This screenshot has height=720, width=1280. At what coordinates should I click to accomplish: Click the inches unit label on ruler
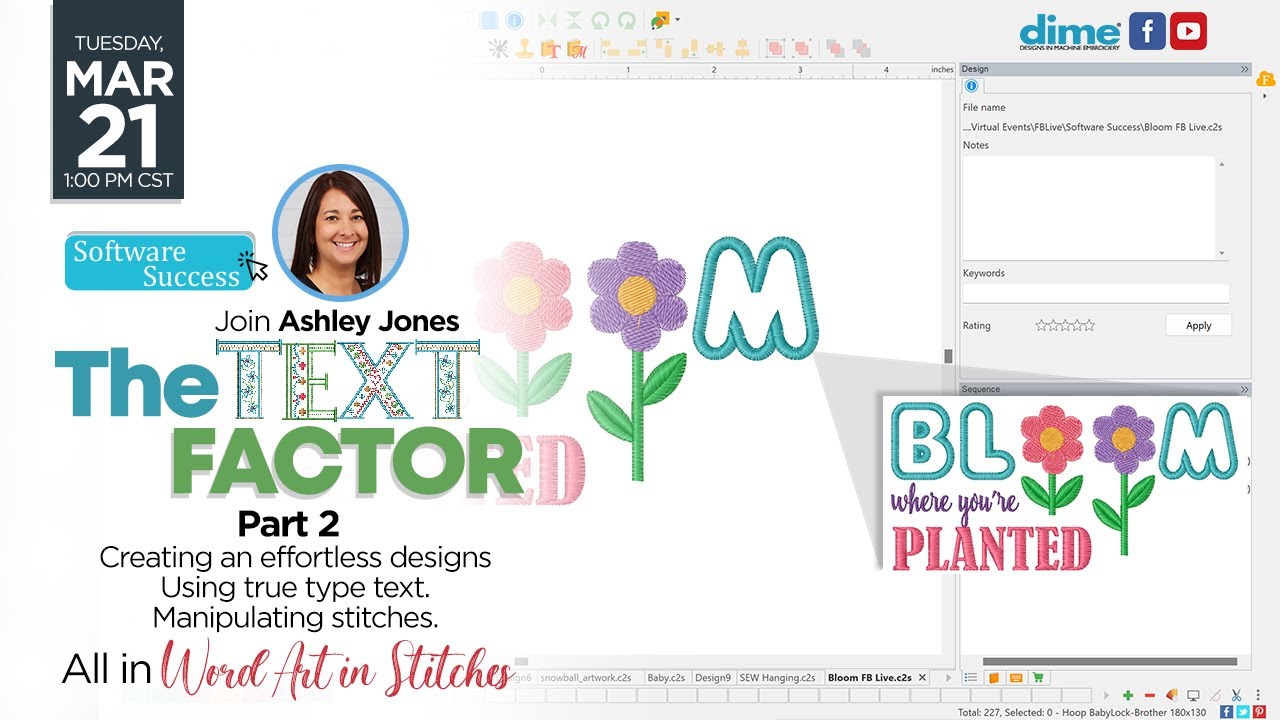[942, 70]
